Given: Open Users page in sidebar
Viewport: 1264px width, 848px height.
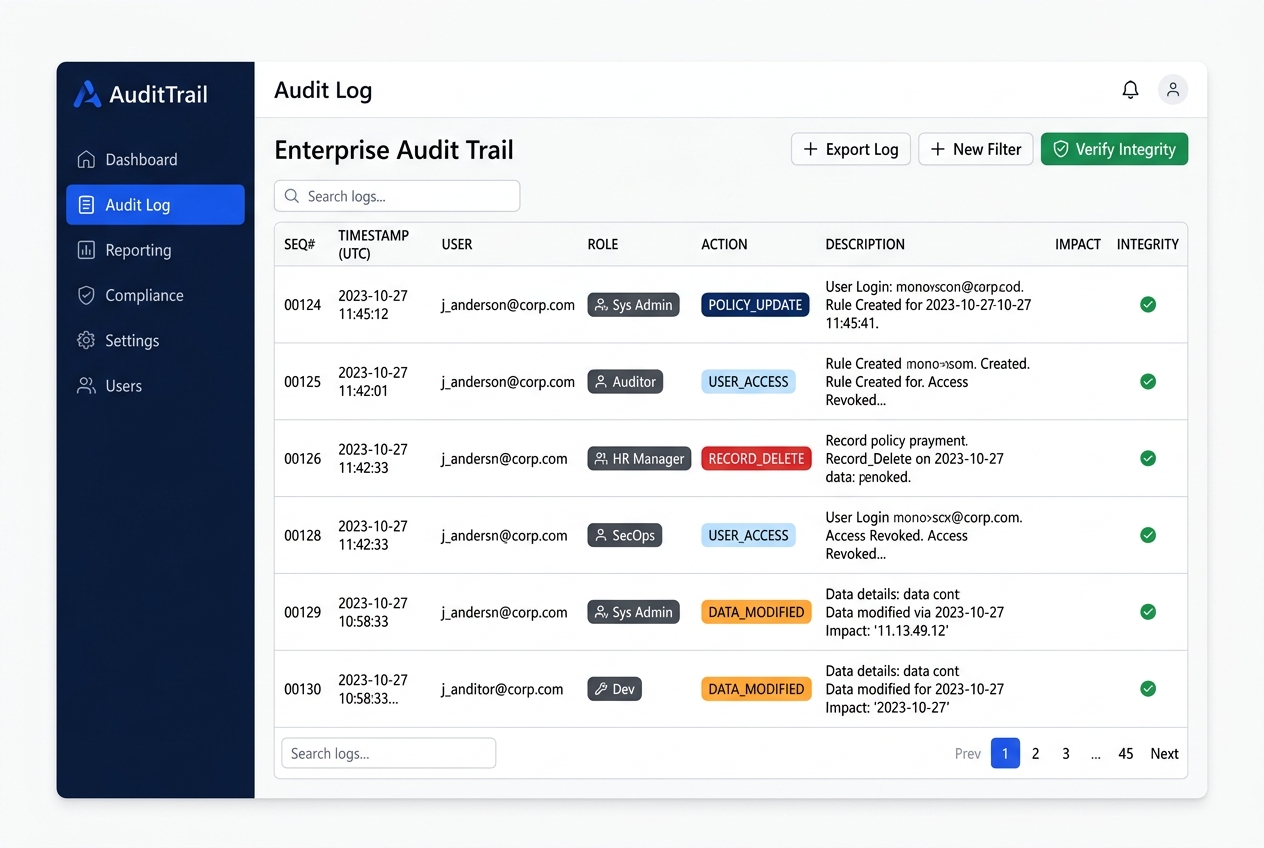Looking at the screenshot, I should 155,386.
